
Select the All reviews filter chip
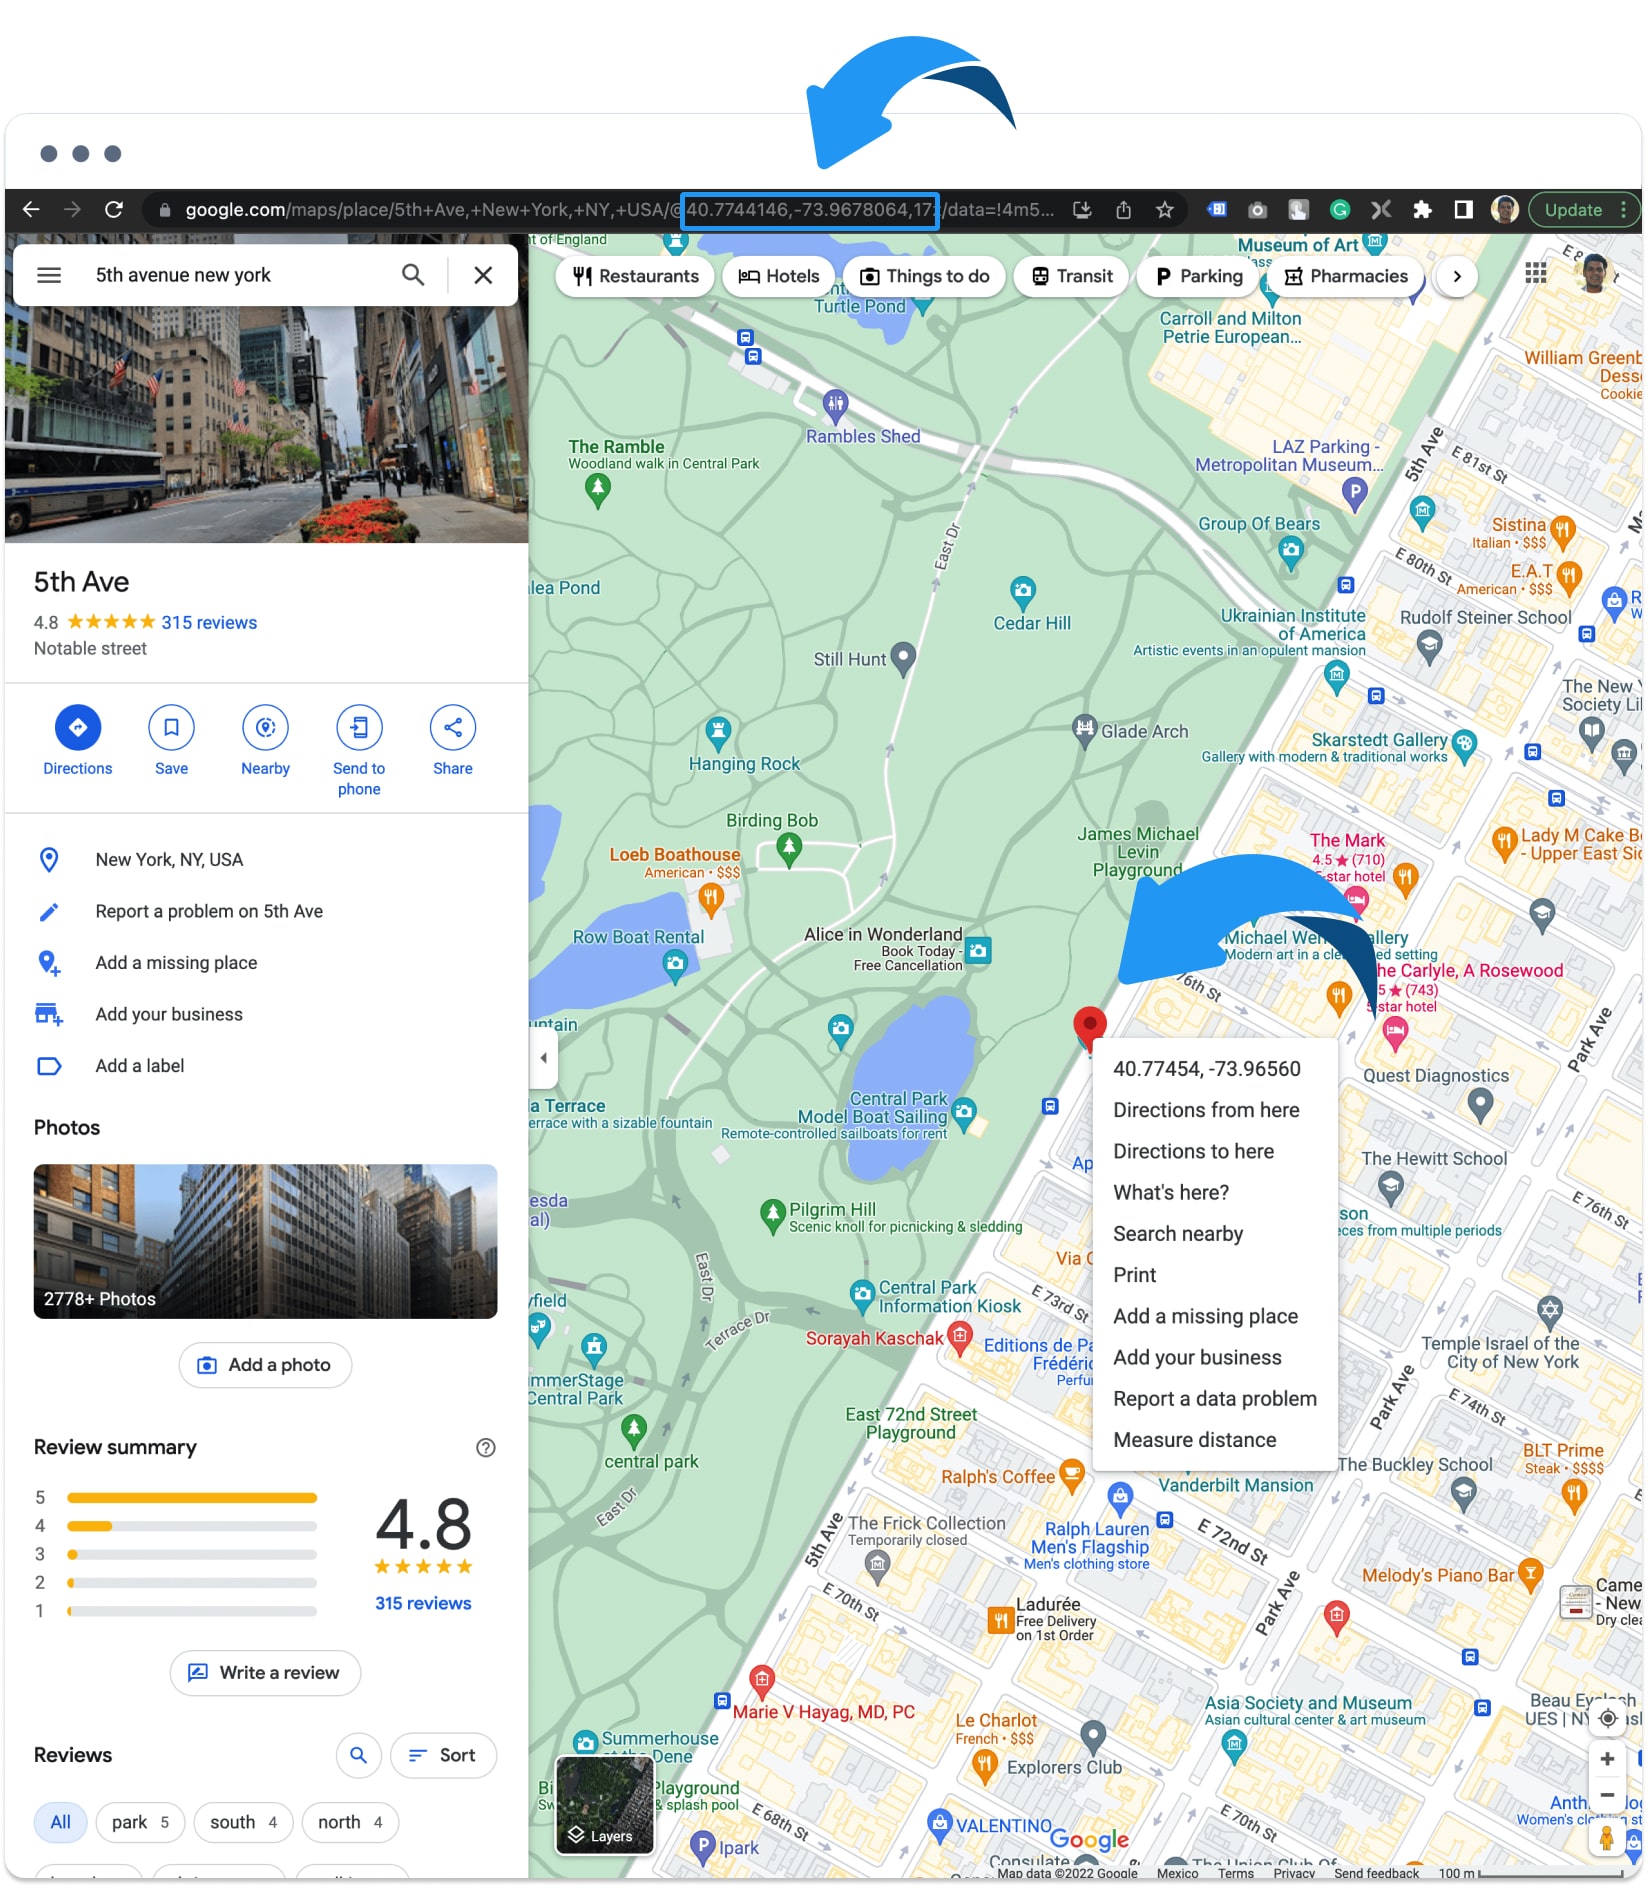pos(61,1822)
